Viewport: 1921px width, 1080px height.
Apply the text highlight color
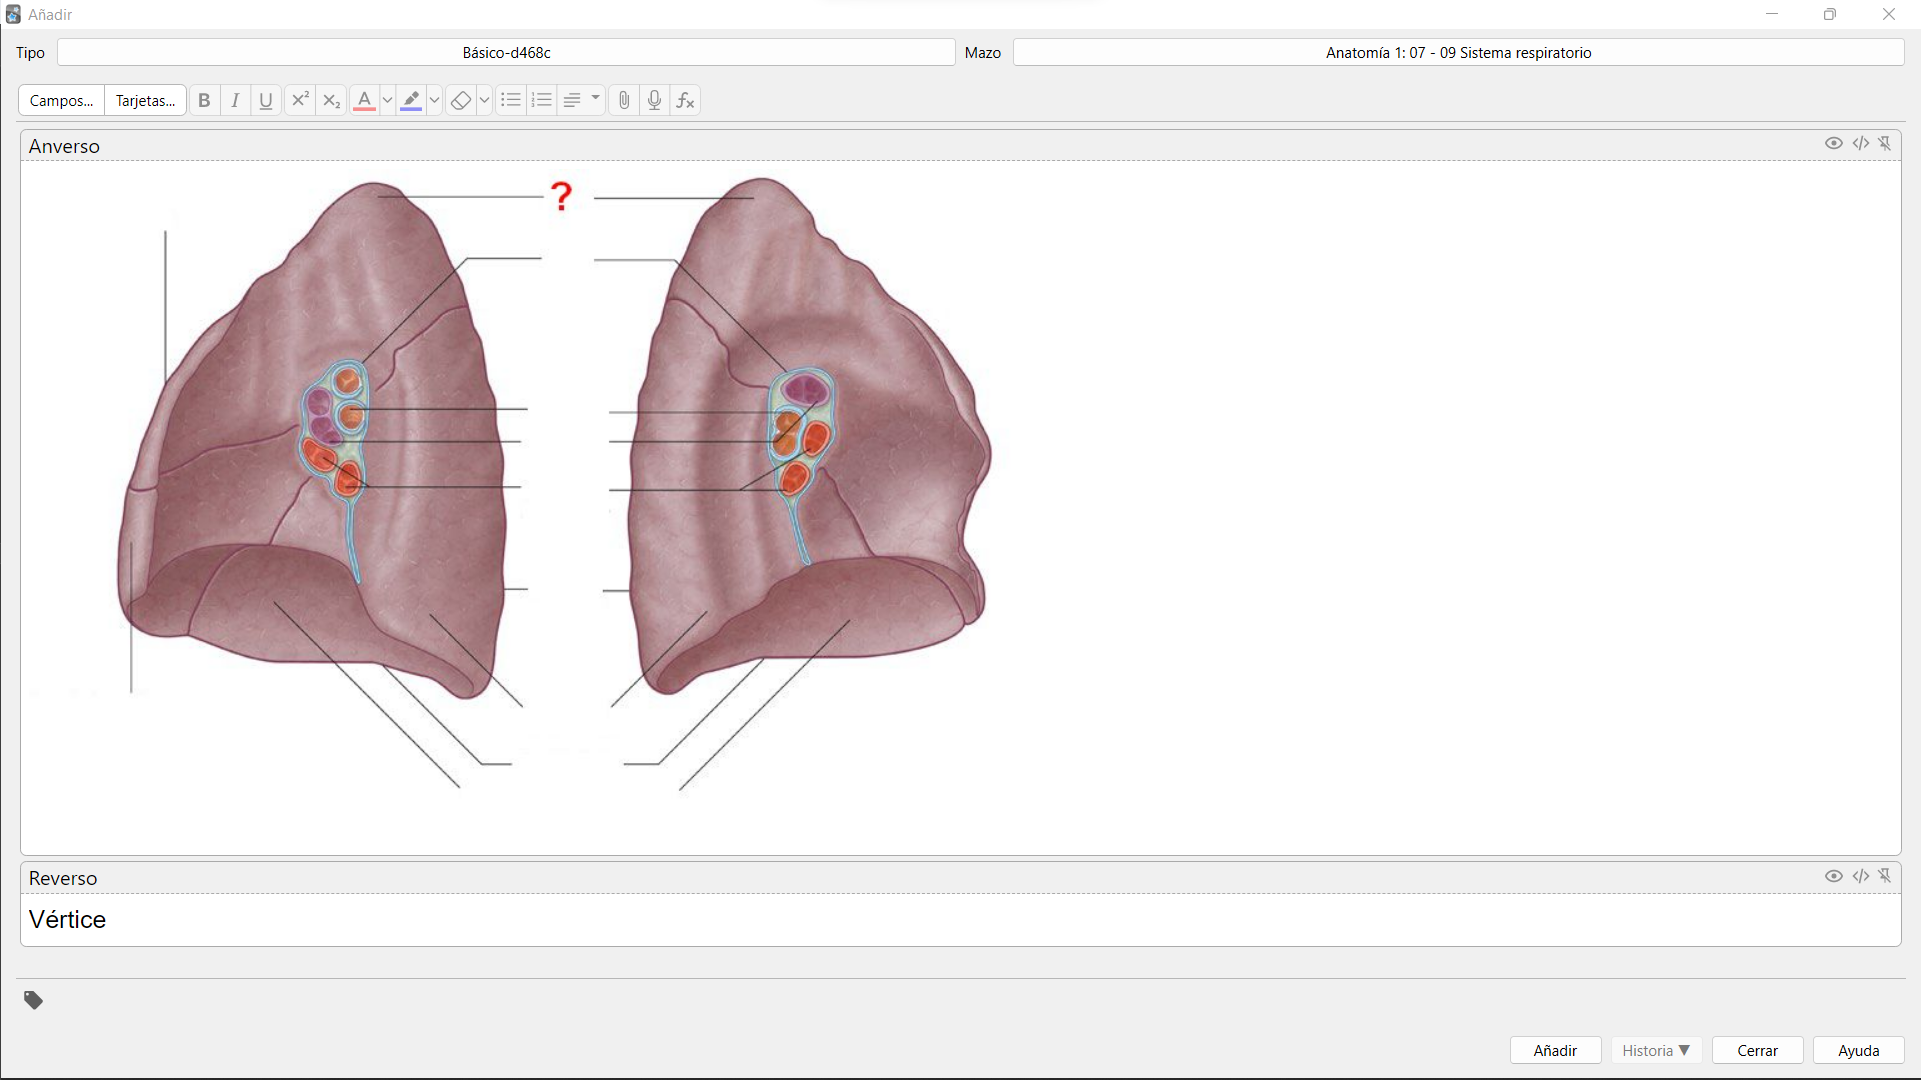coord(411,100)
